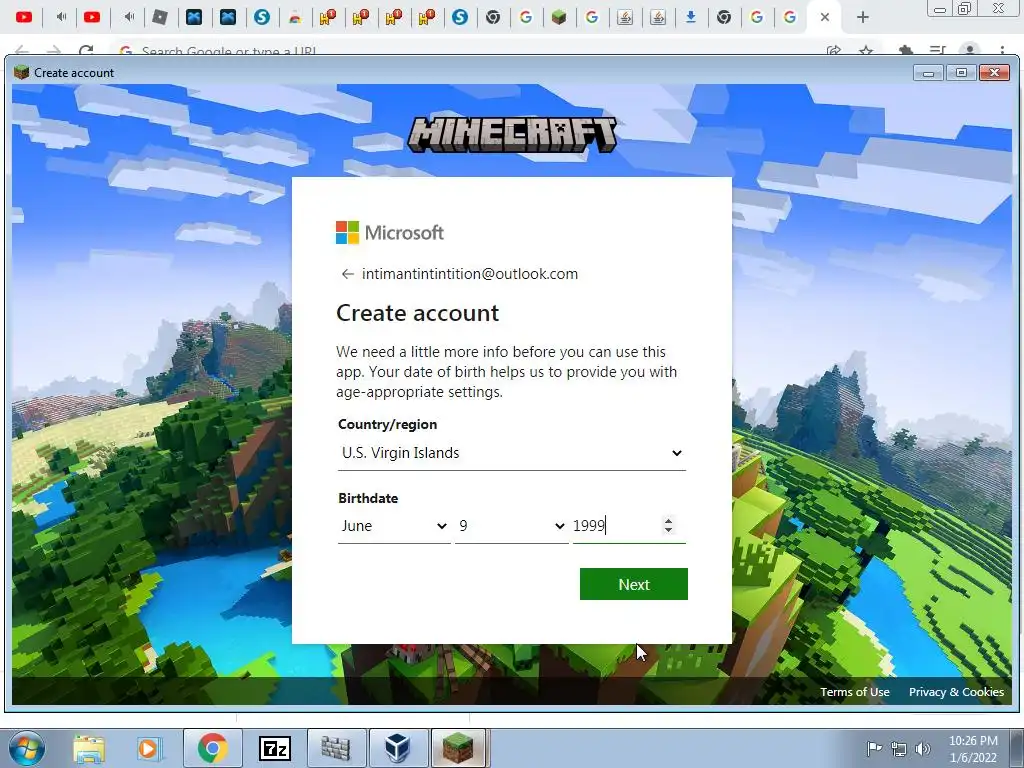Open the Chrome three-dot menu
The image size is (1024, 768).
click(x=1002, y=51)
